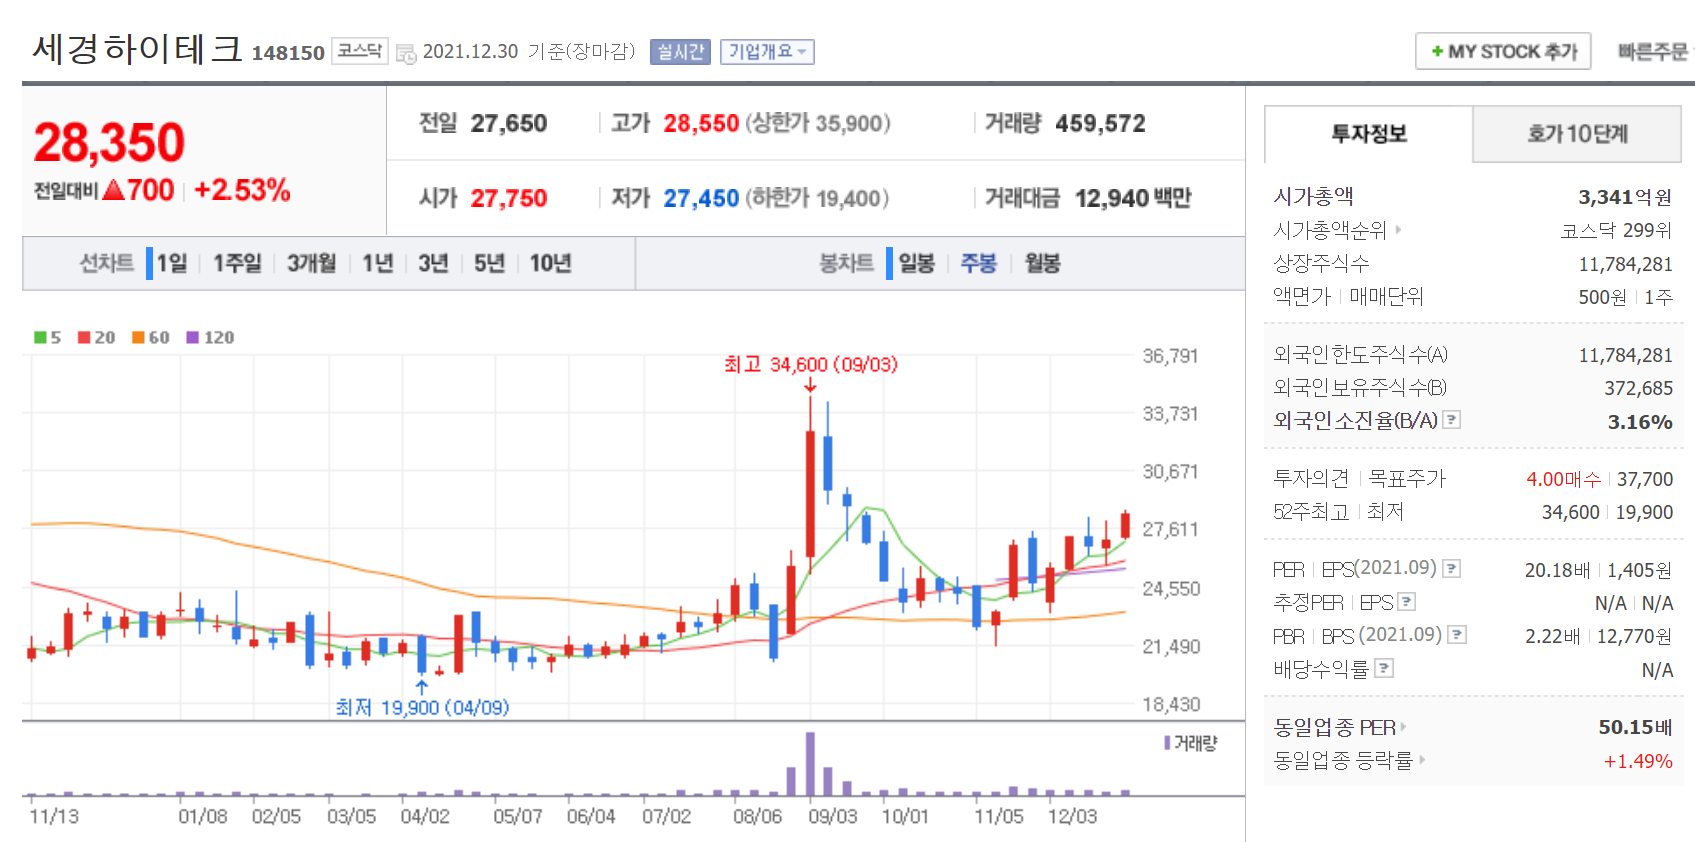Click the +1.49% sector change value

click(1638, 761)
